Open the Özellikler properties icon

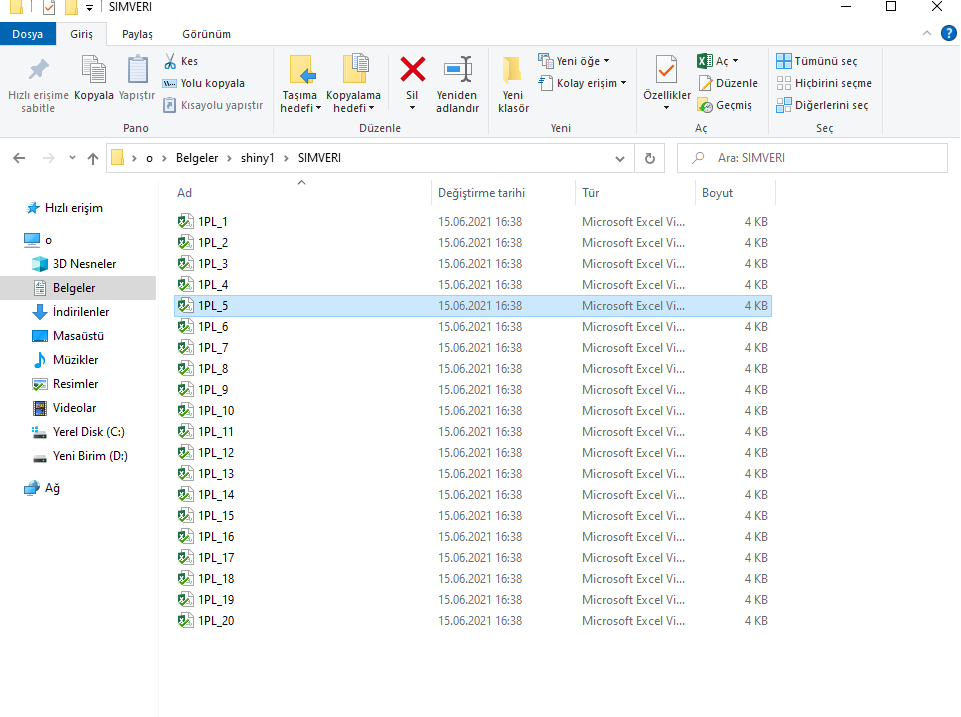(666, 69)
